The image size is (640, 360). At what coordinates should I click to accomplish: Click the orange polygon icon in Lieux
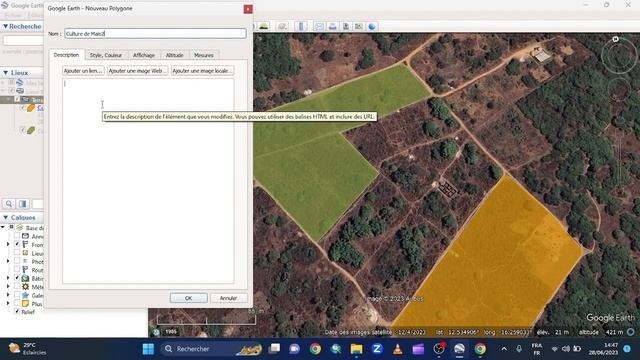point(31,108)
